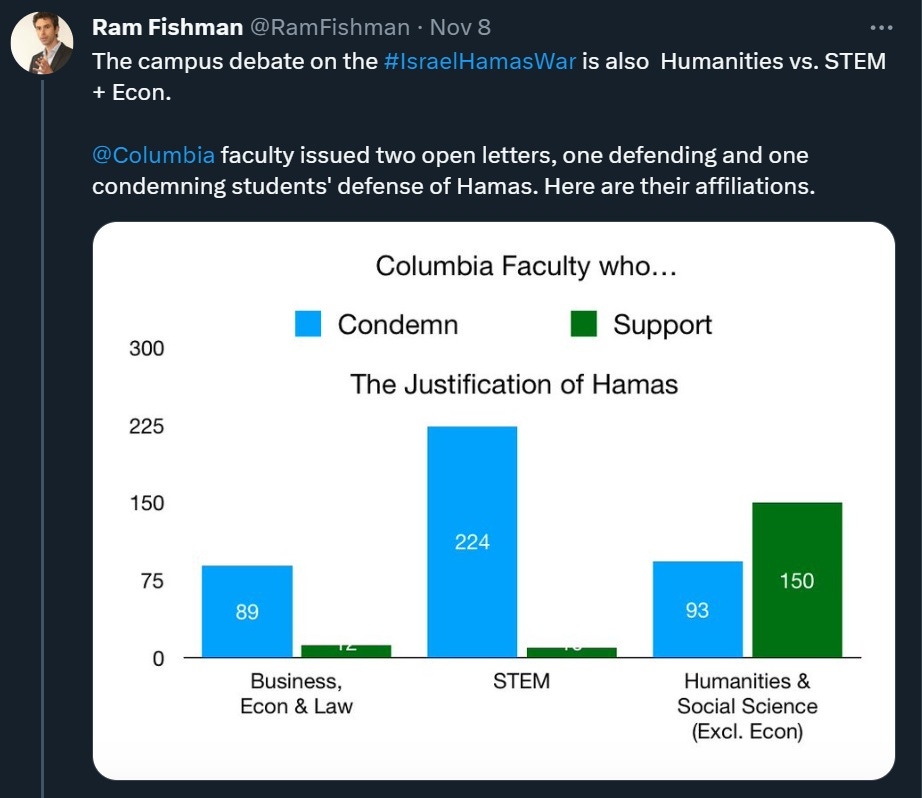Open the Nov 8 tweet timestamp

click(460, 27)
